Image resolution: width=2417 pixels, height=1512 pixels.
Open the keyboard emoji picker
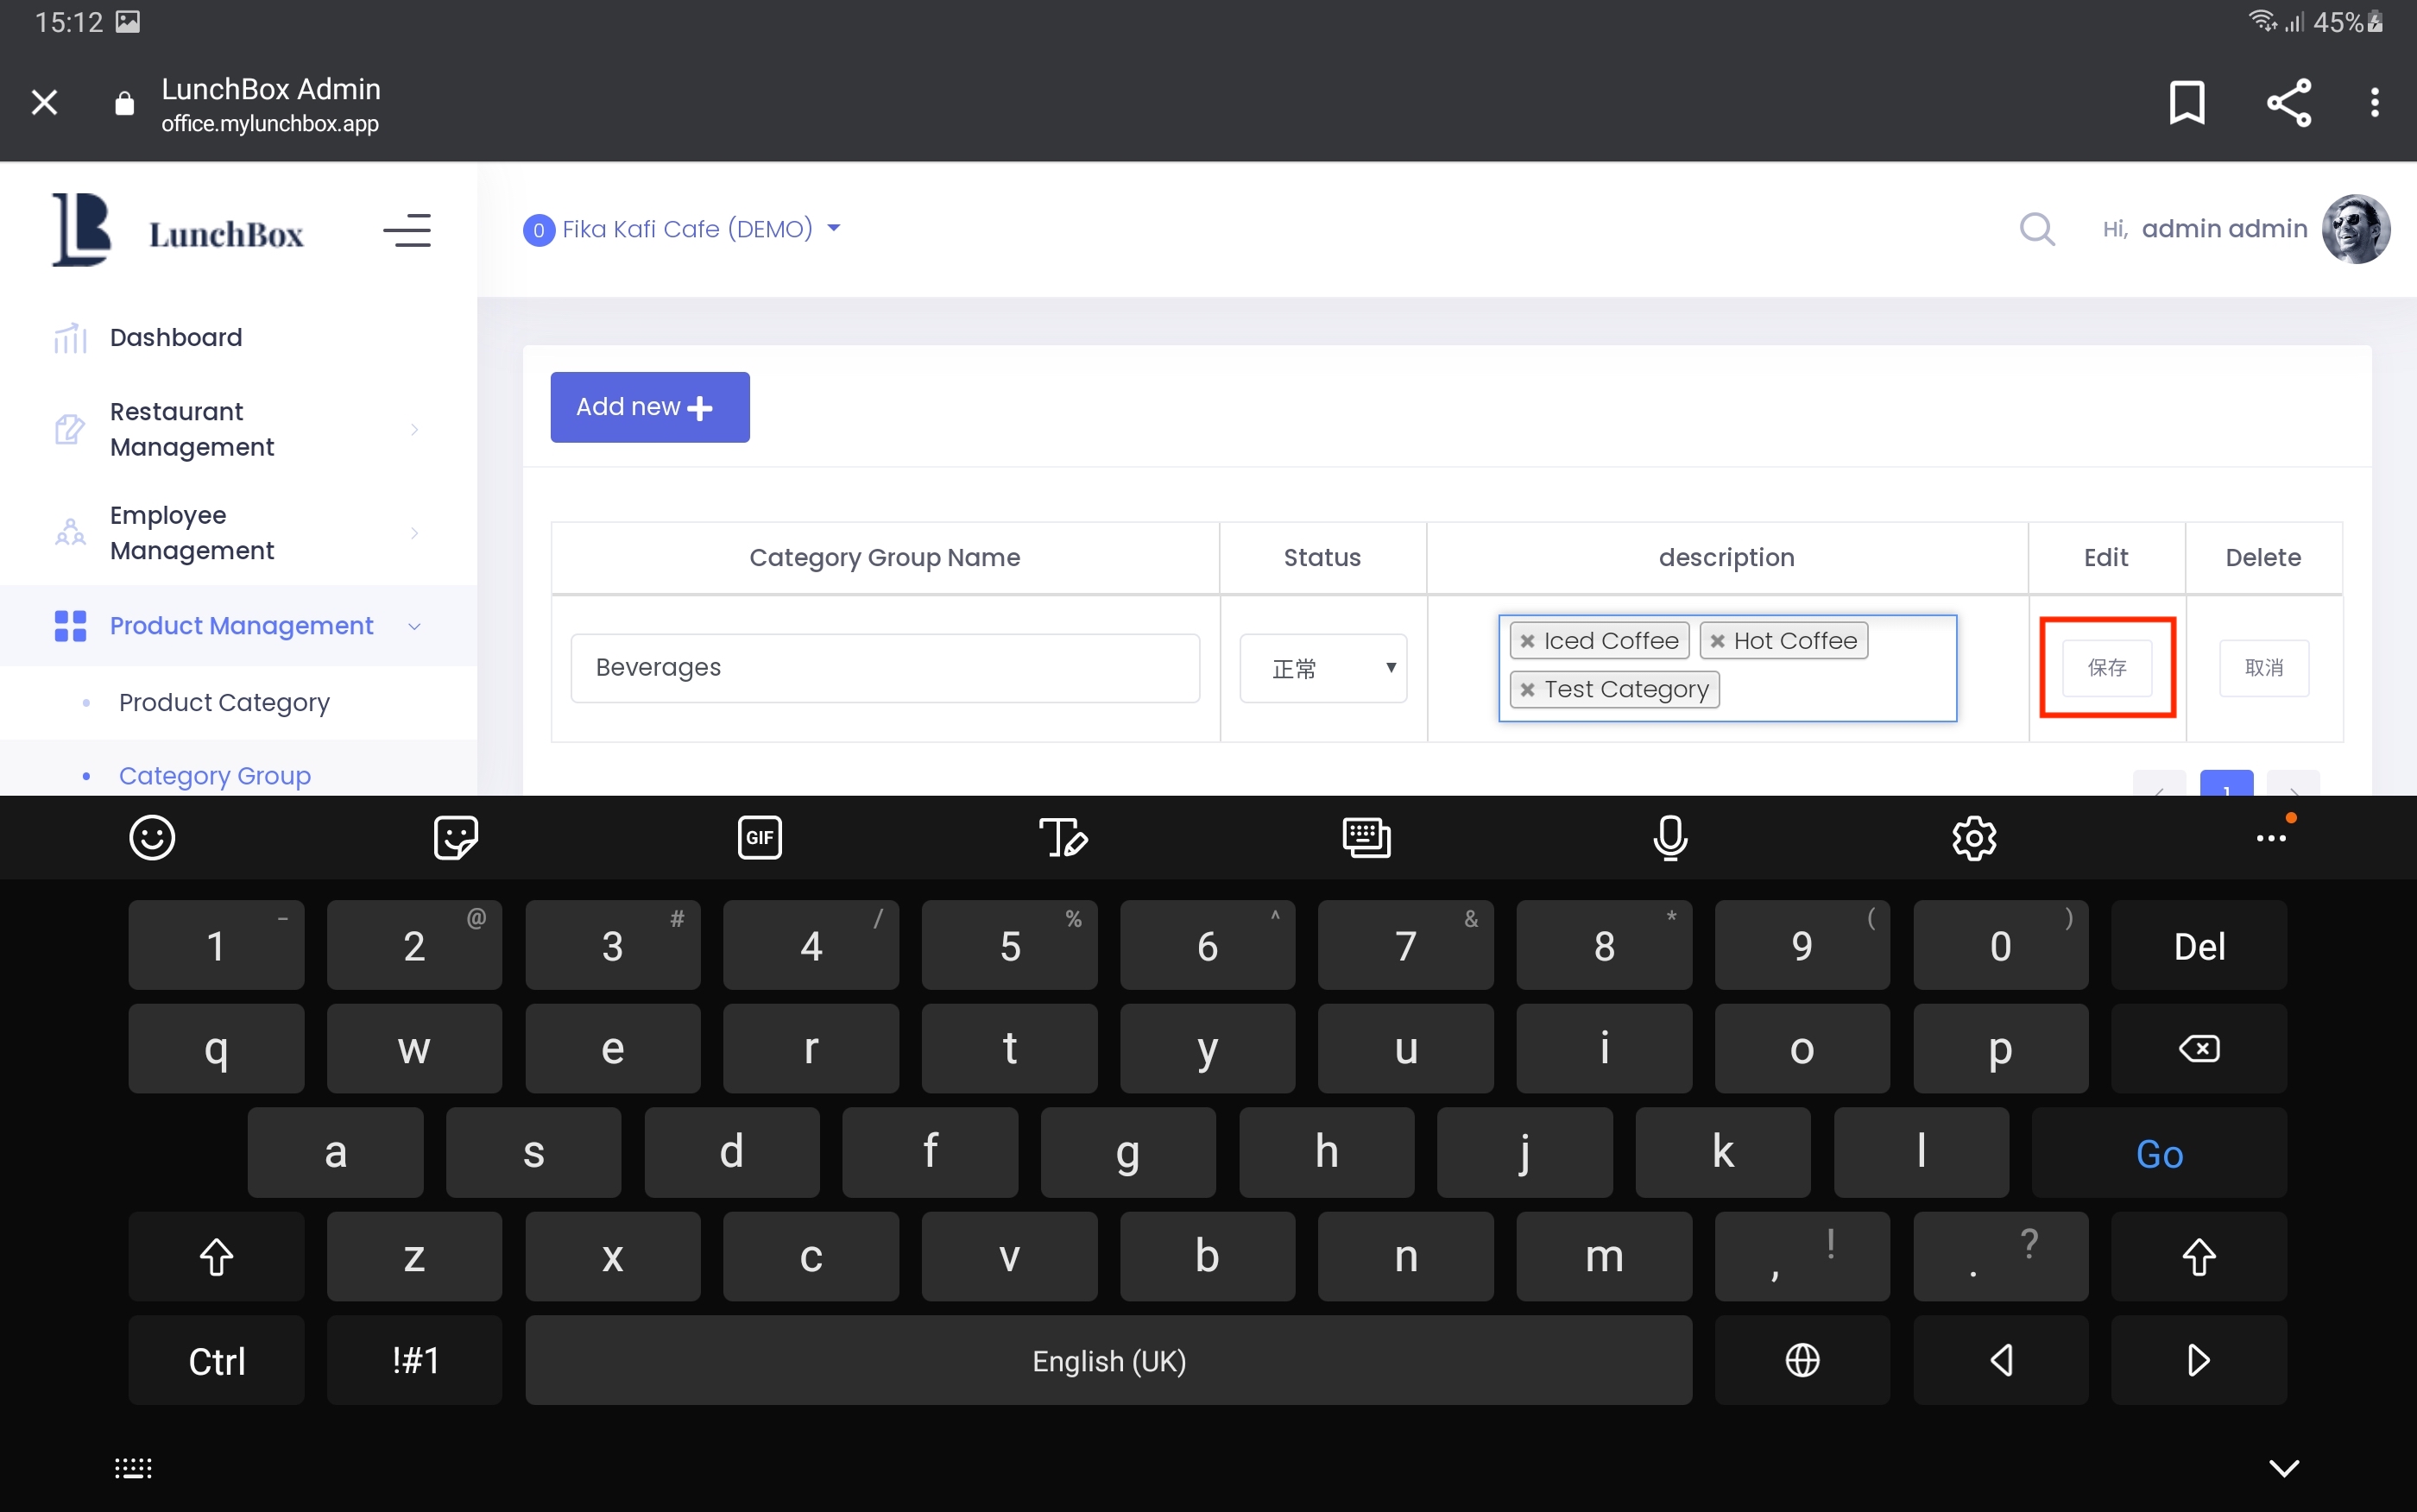click(x=152, y=837)
